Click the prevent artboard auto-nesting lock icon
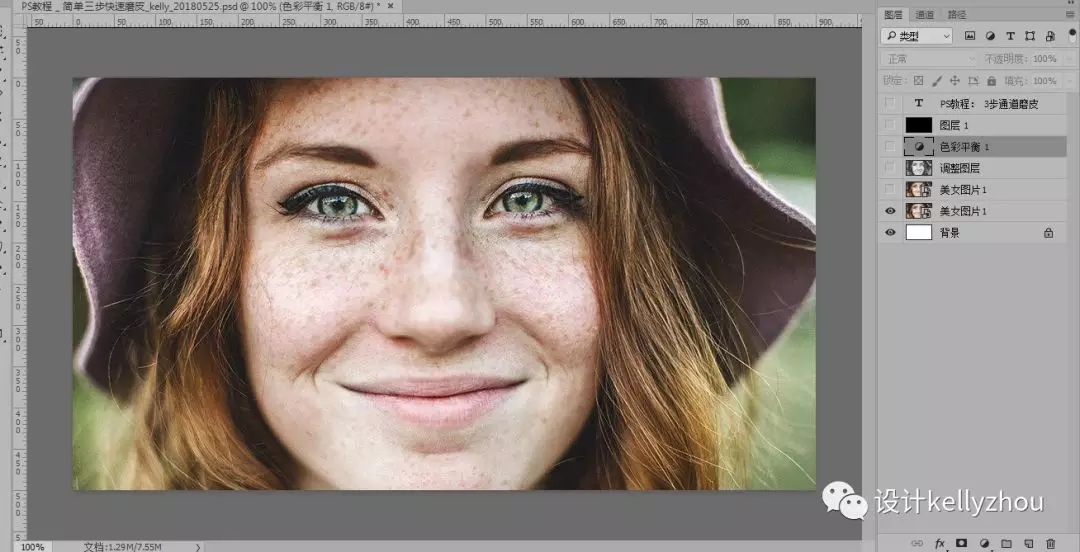 973,81
